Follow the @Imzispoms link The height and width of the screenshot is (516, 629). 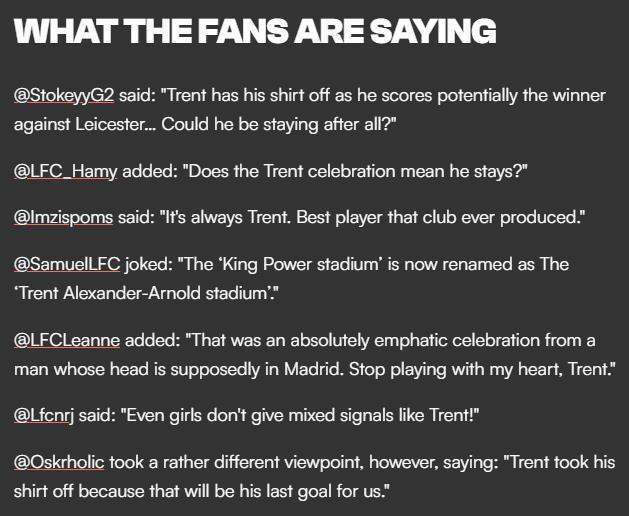[63, 217]
